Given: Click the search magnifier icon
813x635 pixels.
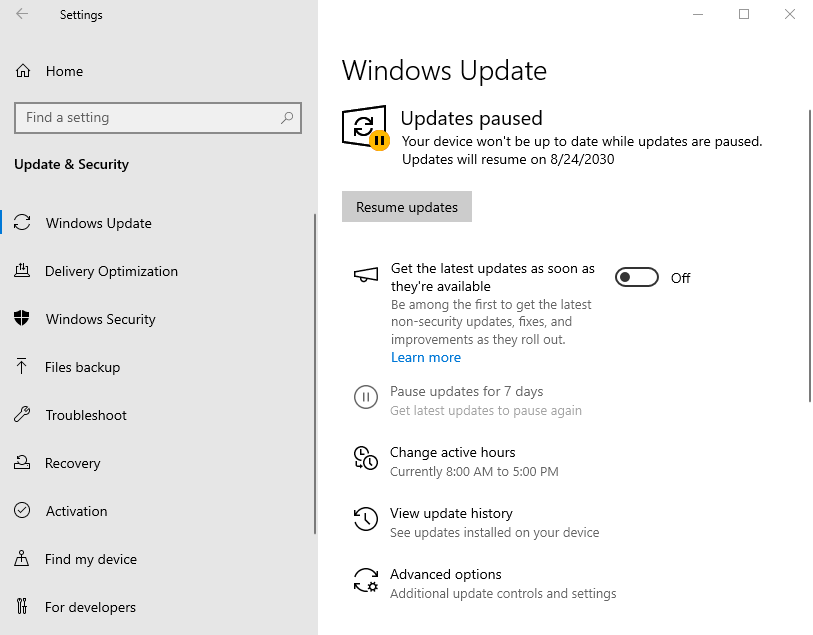Looking at the screenshot, I should tap(287, 118).
